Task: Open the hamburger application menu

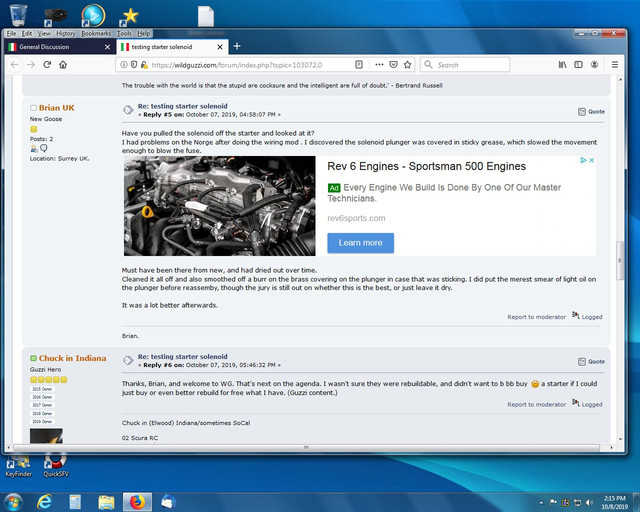Action: [615, 65]
